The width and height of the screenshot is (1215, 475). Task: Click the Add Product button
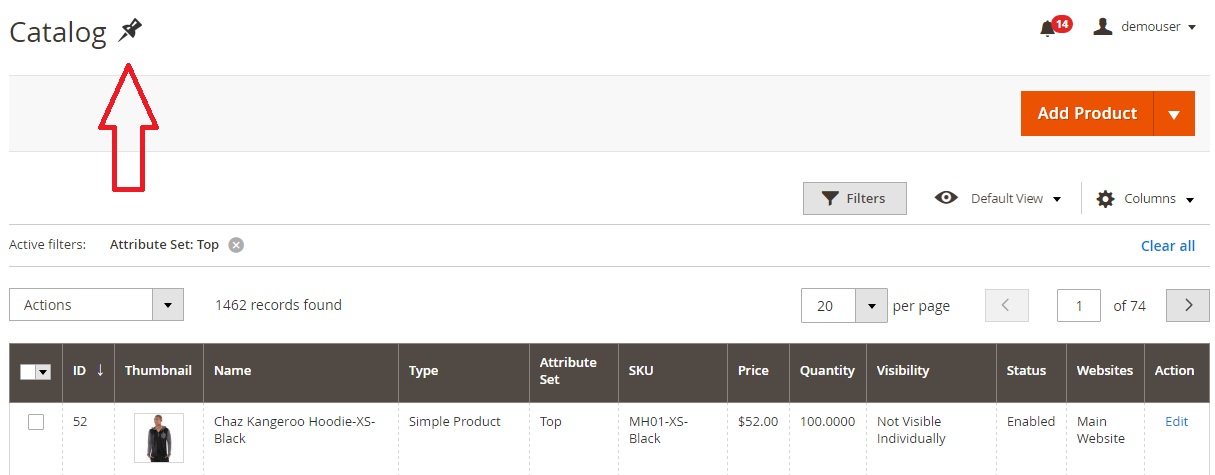pos(1087,114)
